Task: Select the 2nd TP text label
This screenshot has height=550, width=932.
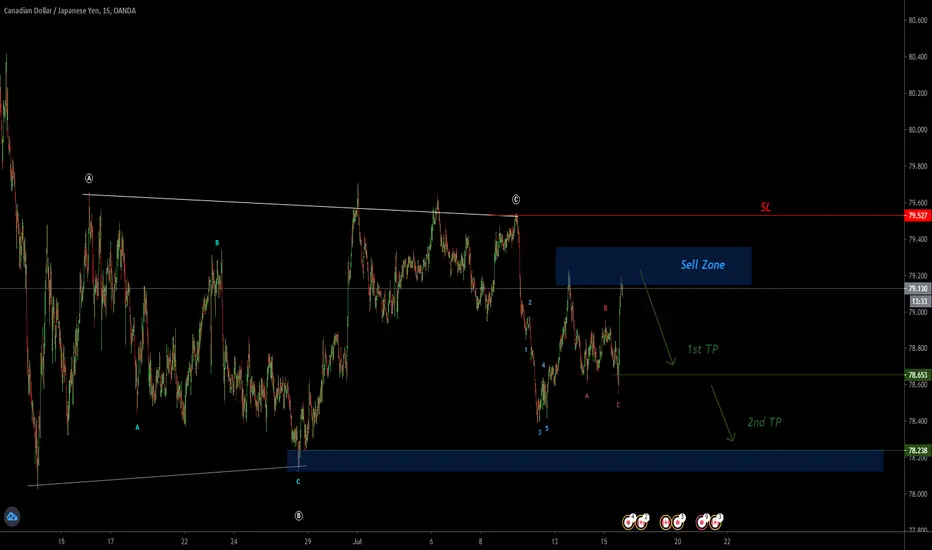Action: [764, 422]
